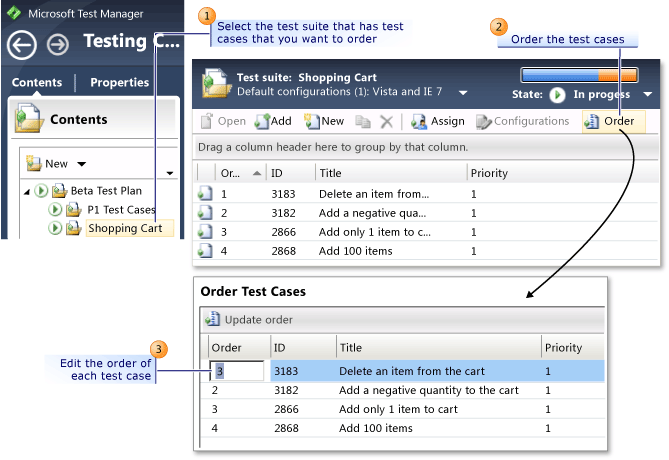Click Add to add test cases
The width and height of the screenshot is (669, 460).
[x=273, y=121]
